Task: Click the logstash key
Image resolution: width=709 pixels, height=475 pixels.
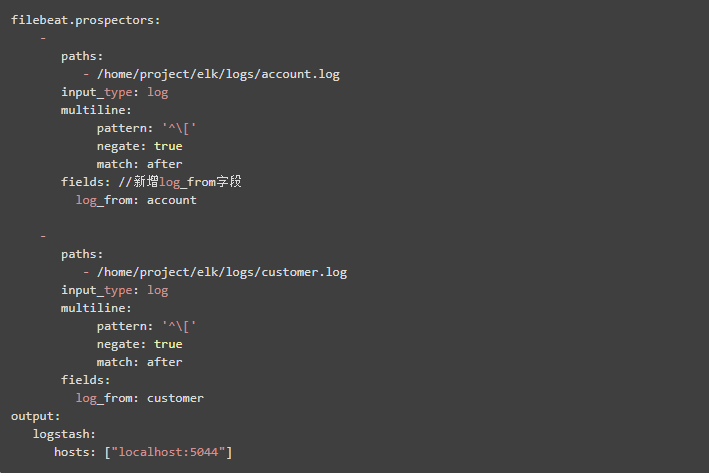Action: point(64,434)
